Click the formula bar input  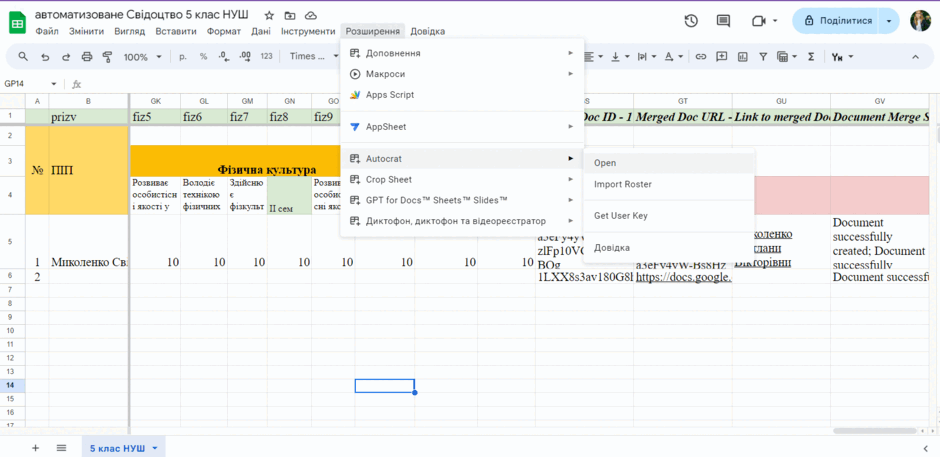pos(510,84)
